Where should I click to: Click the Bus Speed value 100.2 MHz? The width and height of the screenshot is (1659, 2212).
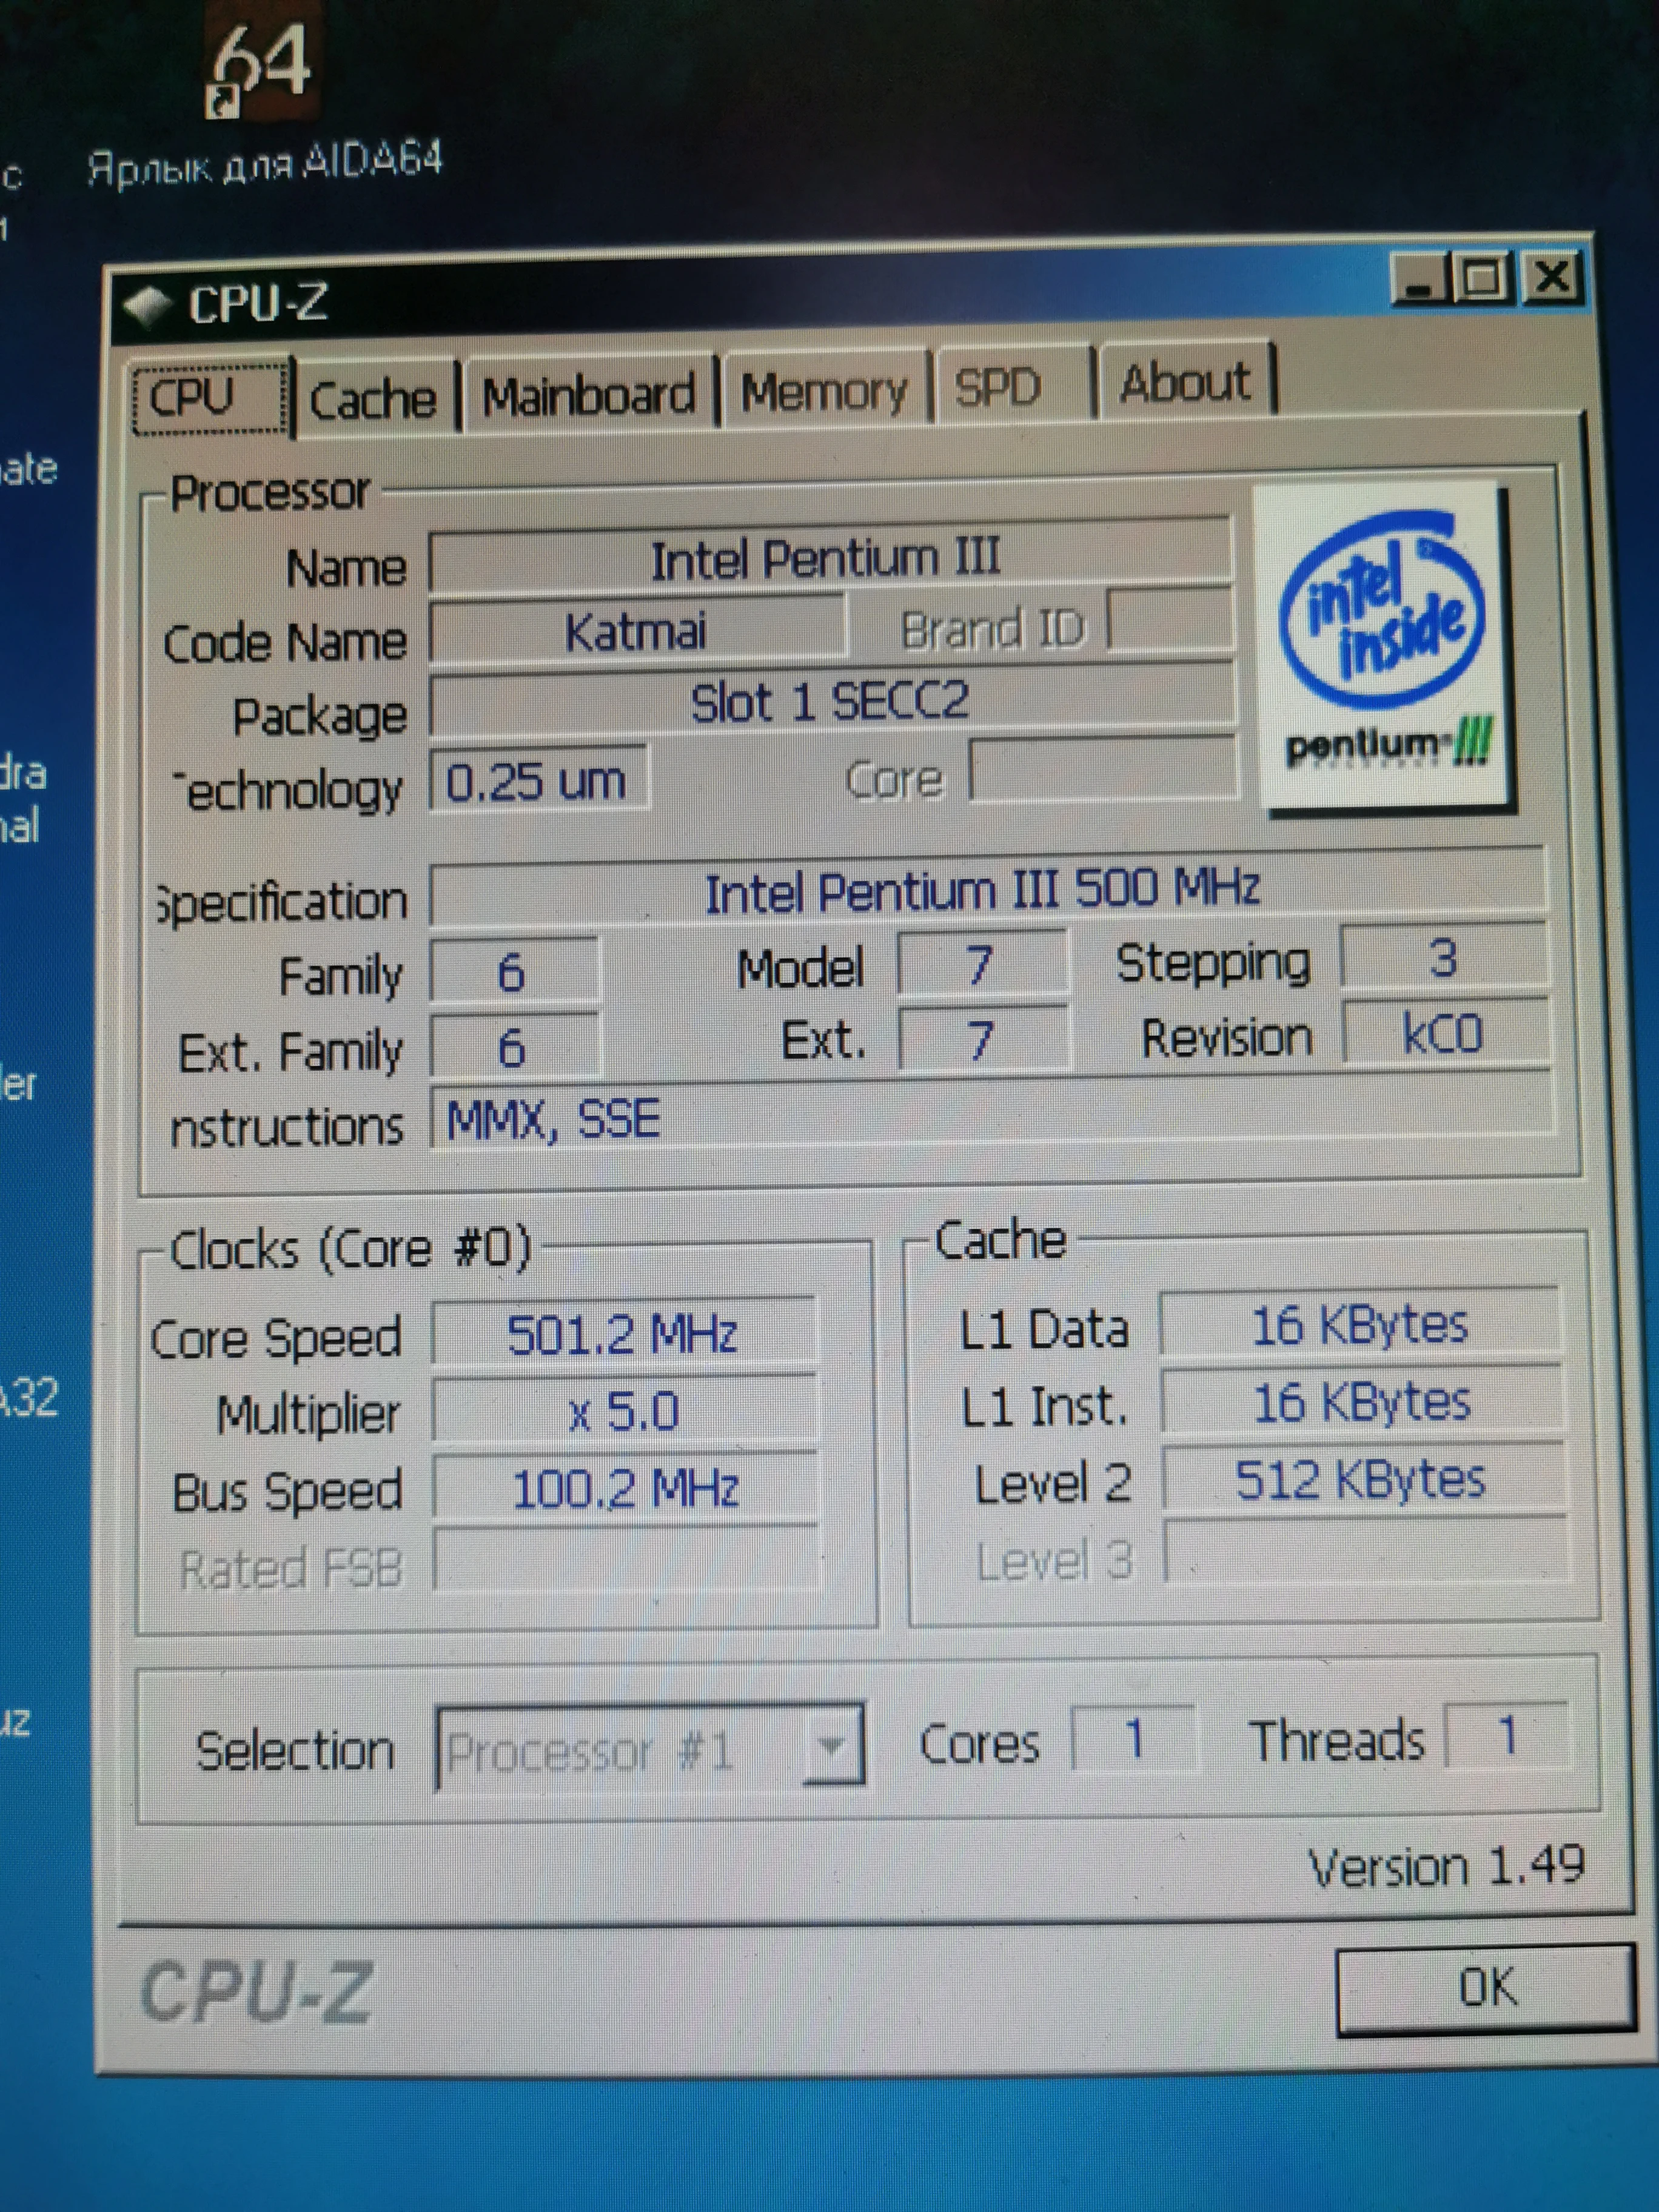[x=626, y=1489]
